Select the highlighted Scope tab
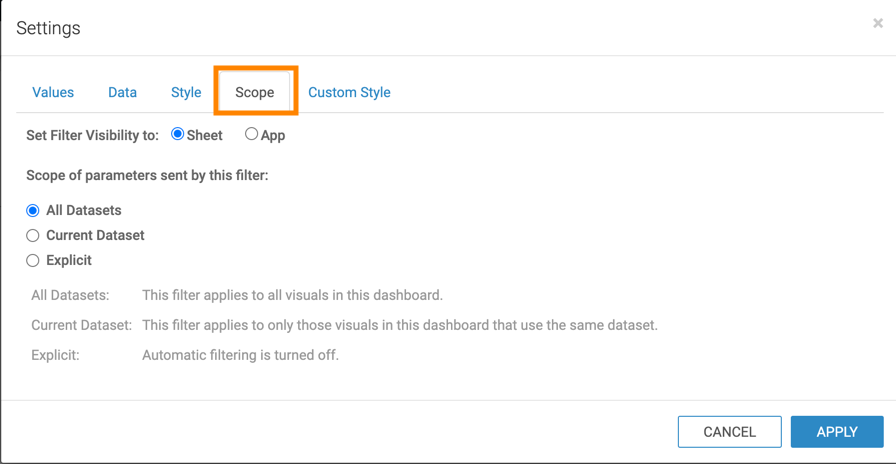The image size is (896, 464). (x=255, y=92)
